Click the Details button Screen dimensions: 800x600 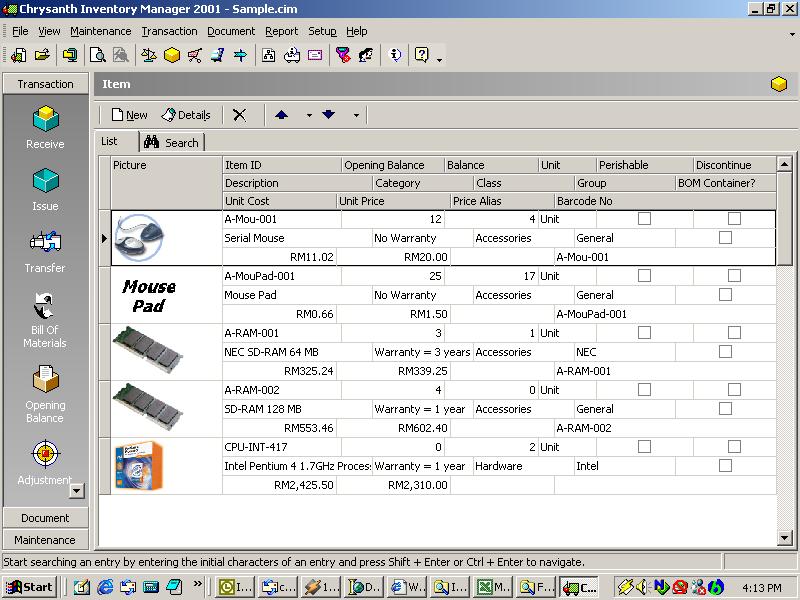[186, 115]
